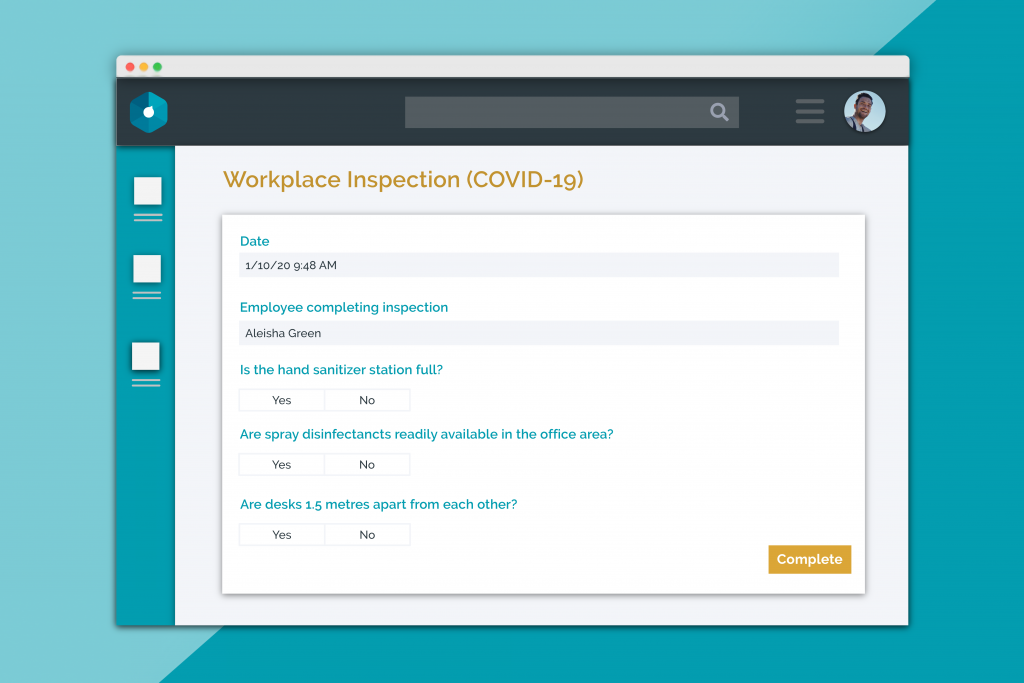Pick No for desks 1.5 metres apart
Image resolution: width=1024 pixels, height=683 pixels.
click(367, 535)
